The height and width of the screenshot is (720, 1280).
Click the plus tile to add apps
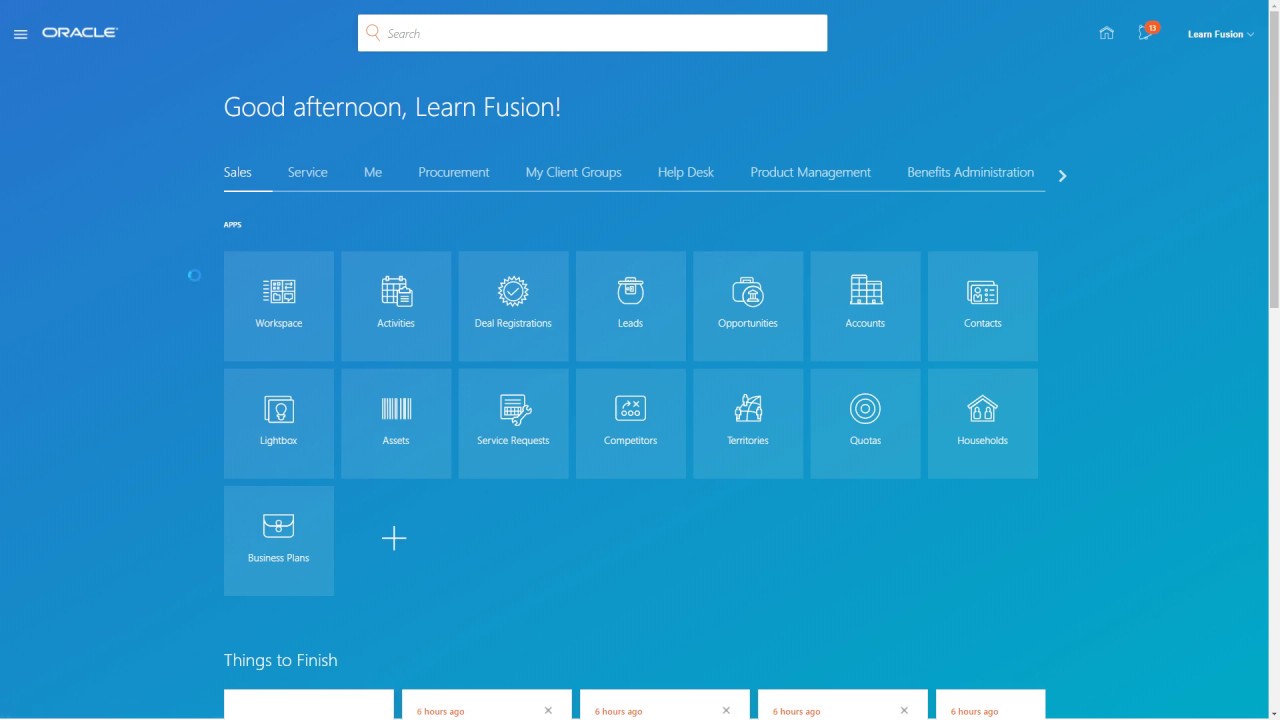[394, 538]
